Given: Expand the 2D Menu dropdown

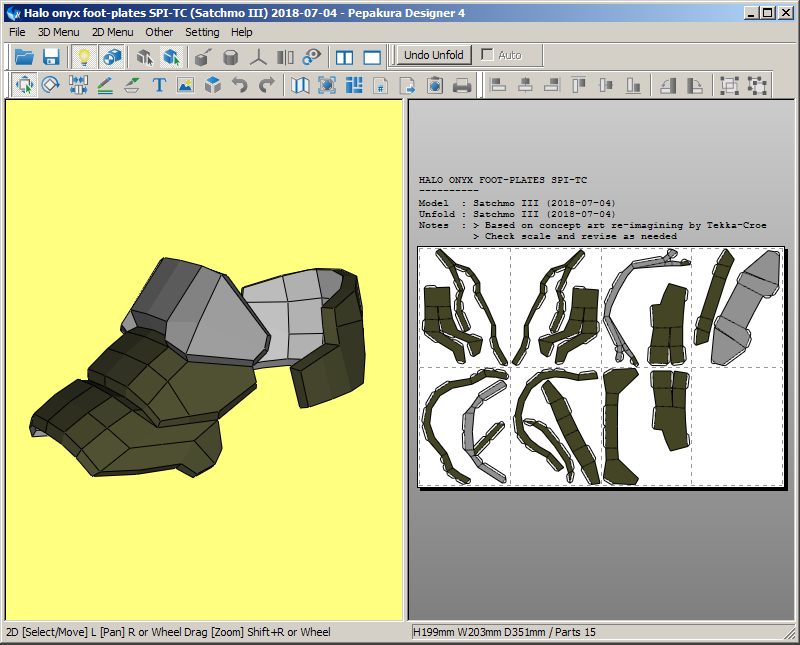Looking at the screenshot, I should [x=112, y=32].
